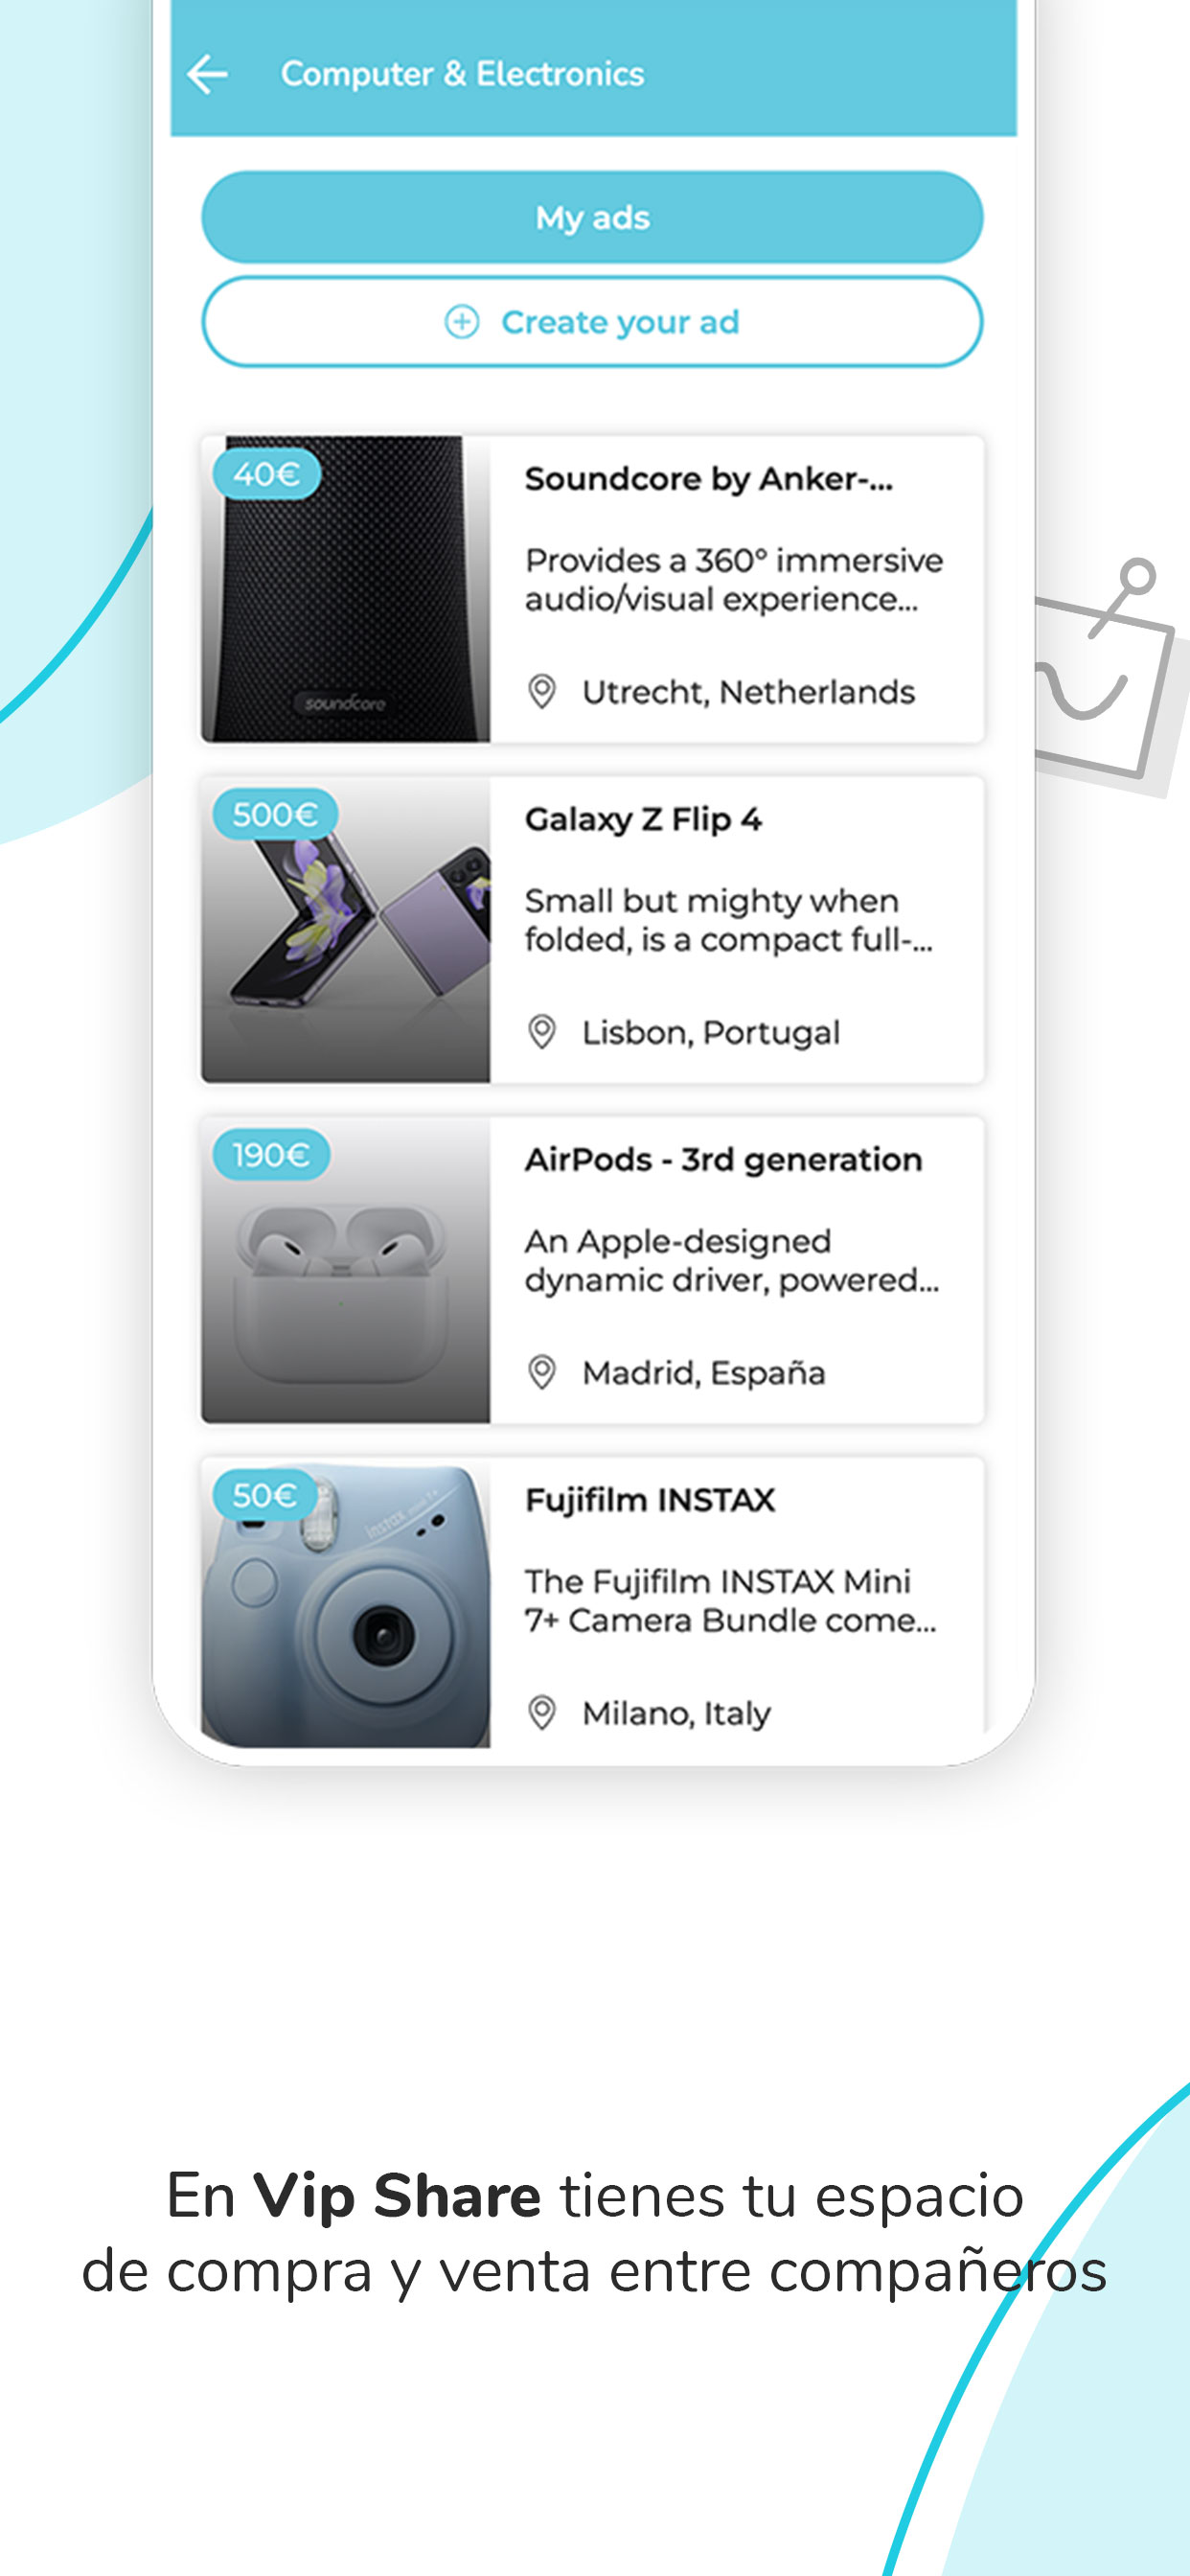
Task: Click location pin next to Lisbon, Portugal
Action: pyautogui.click(x=542, y=1031)
